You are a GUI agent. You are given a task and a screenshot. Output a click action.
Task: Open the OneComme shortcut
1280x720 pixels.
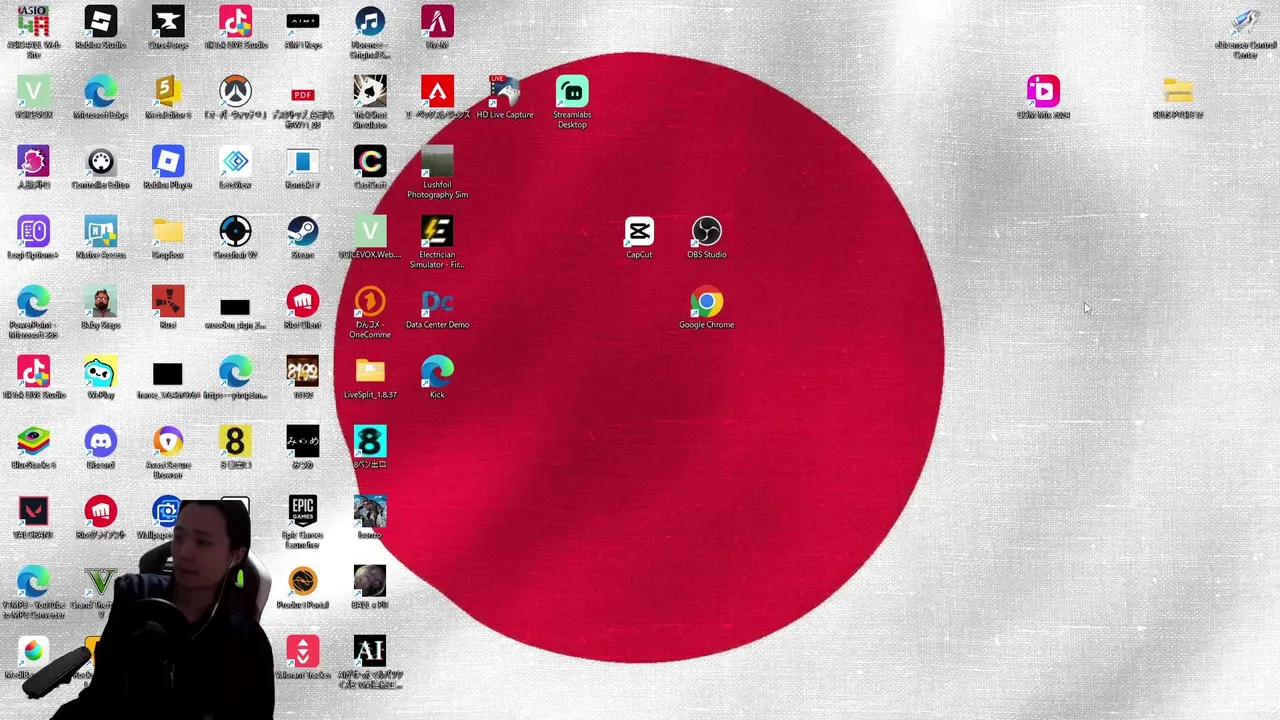(x=370, y=302)
